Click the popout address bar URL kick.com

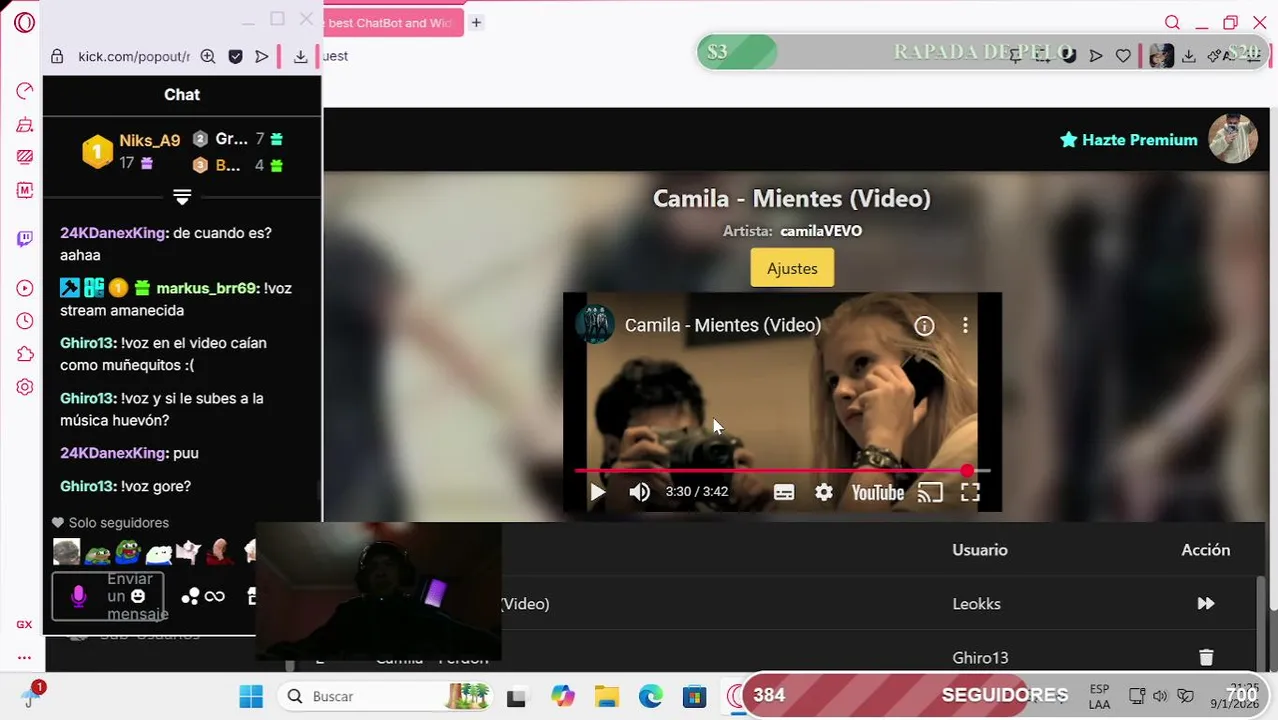[x=134, y=57]
